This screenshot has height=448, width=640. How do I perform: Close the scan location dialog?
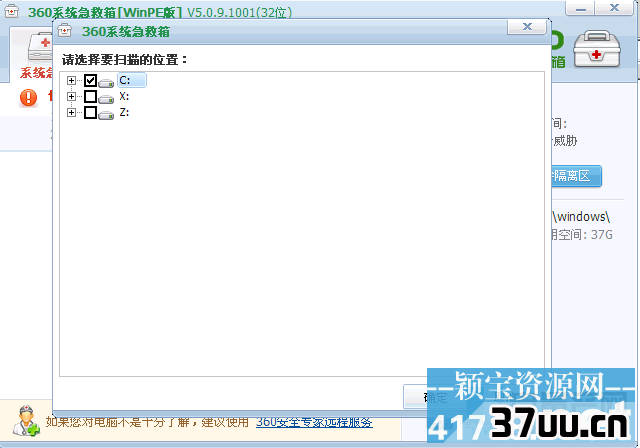pyautogui.click(x=527, y=27)
